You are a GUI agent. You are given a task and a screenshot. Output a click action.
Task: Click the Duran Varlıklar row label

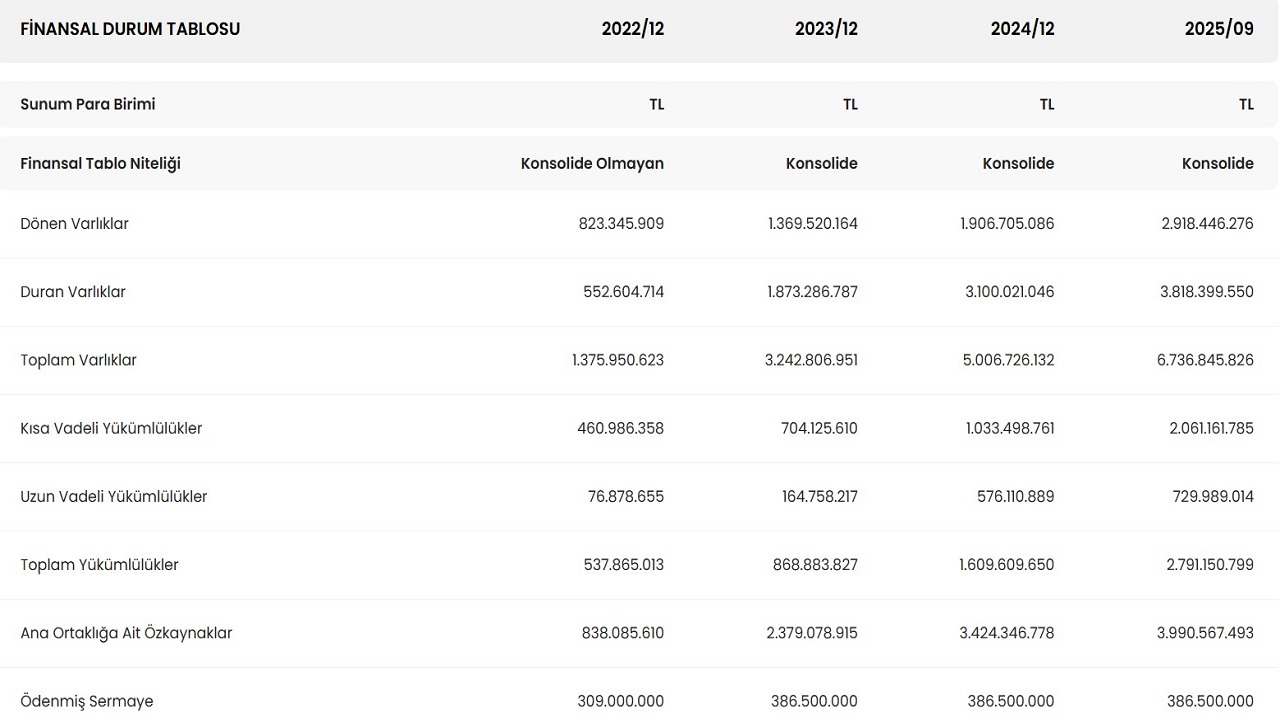pyautogui.click(x=73, y=292)
